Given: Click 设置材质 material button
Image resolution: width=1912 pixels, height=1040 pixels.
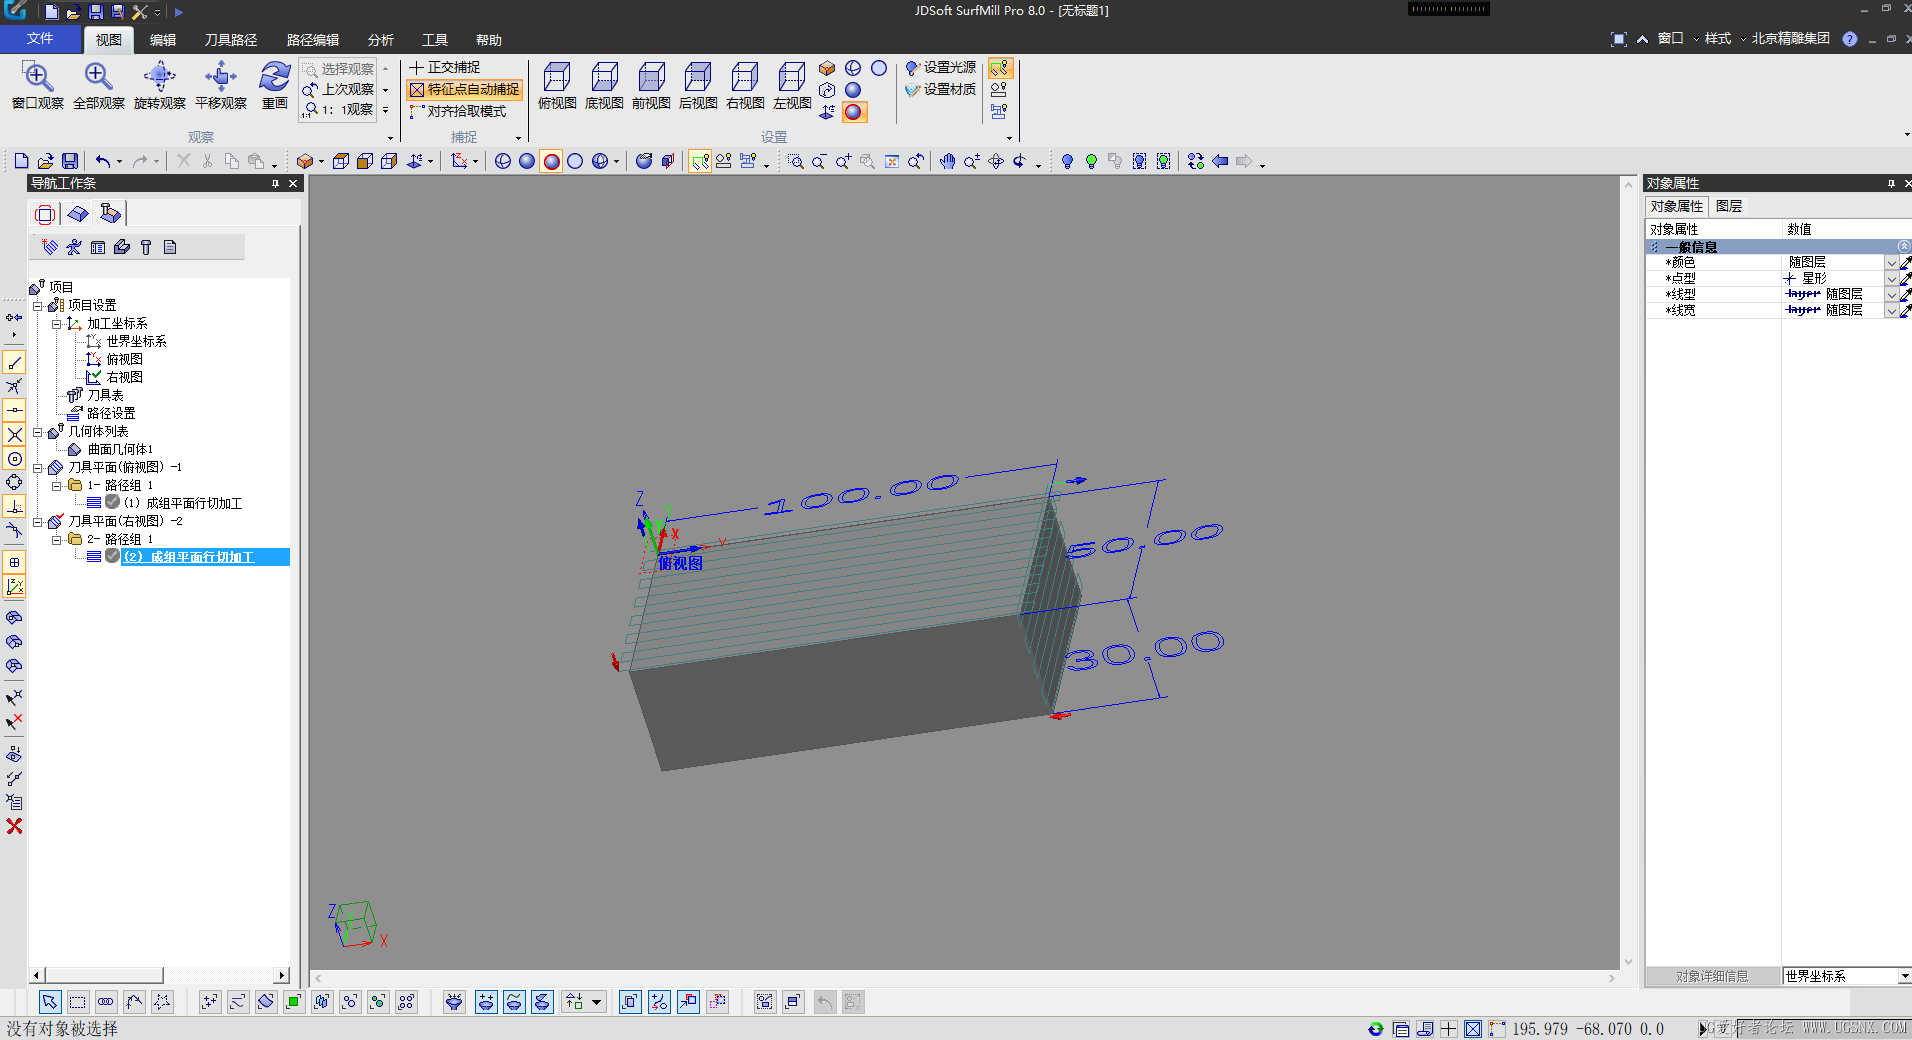Looking at the screenshot, I should (x=941, y=89).
